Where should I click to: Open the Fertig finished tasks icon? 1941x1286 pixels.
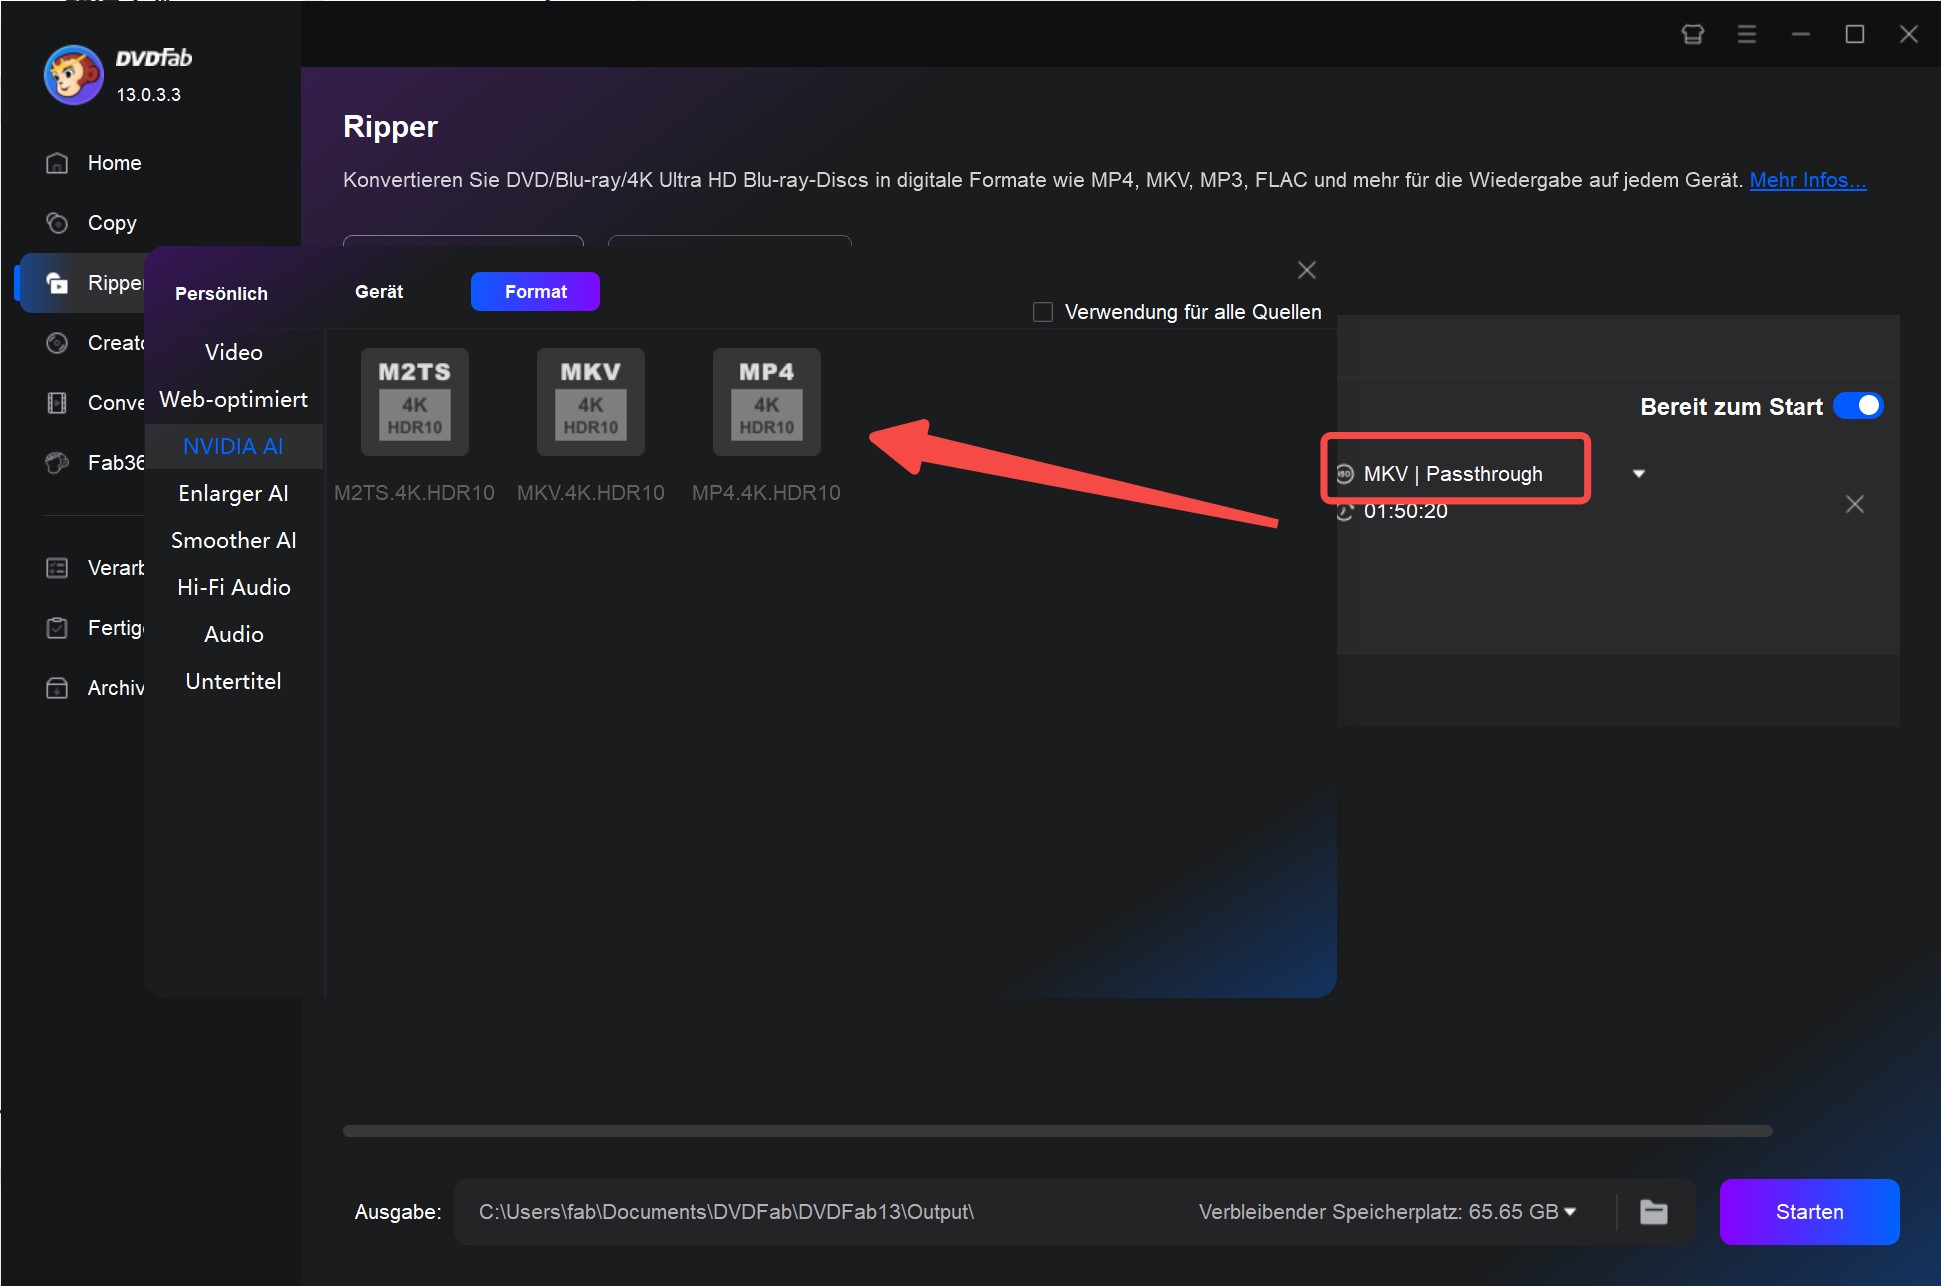coord(57,628)
